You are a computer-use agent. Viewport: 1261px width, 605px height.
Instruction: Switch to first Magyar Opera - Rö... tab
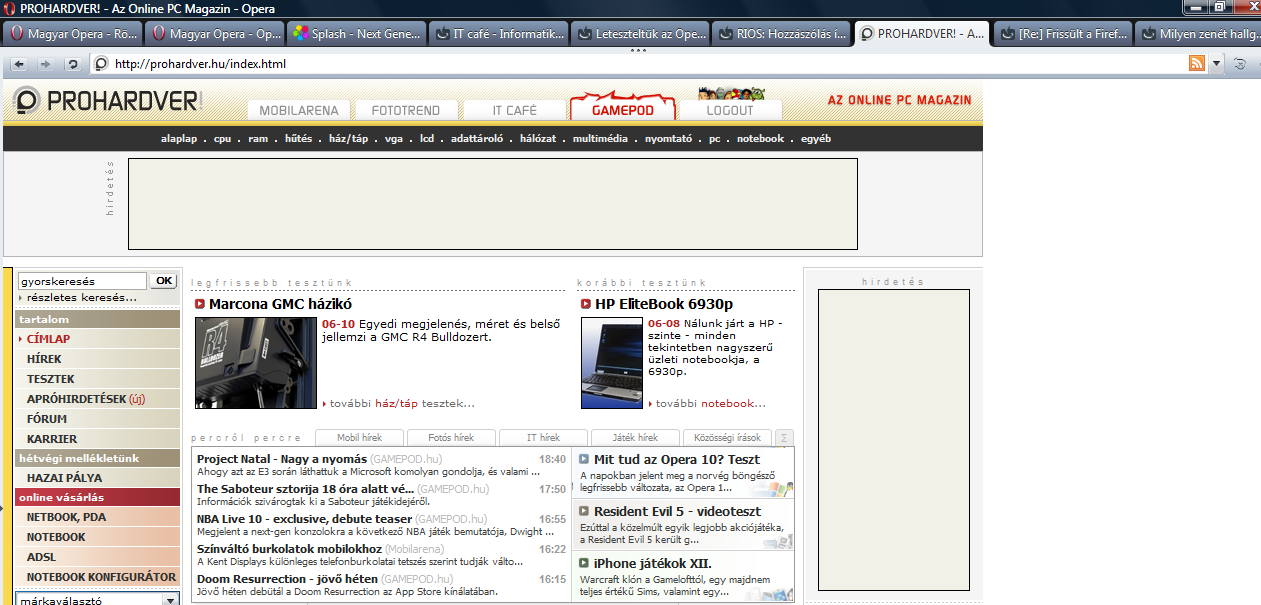point(72,34)
